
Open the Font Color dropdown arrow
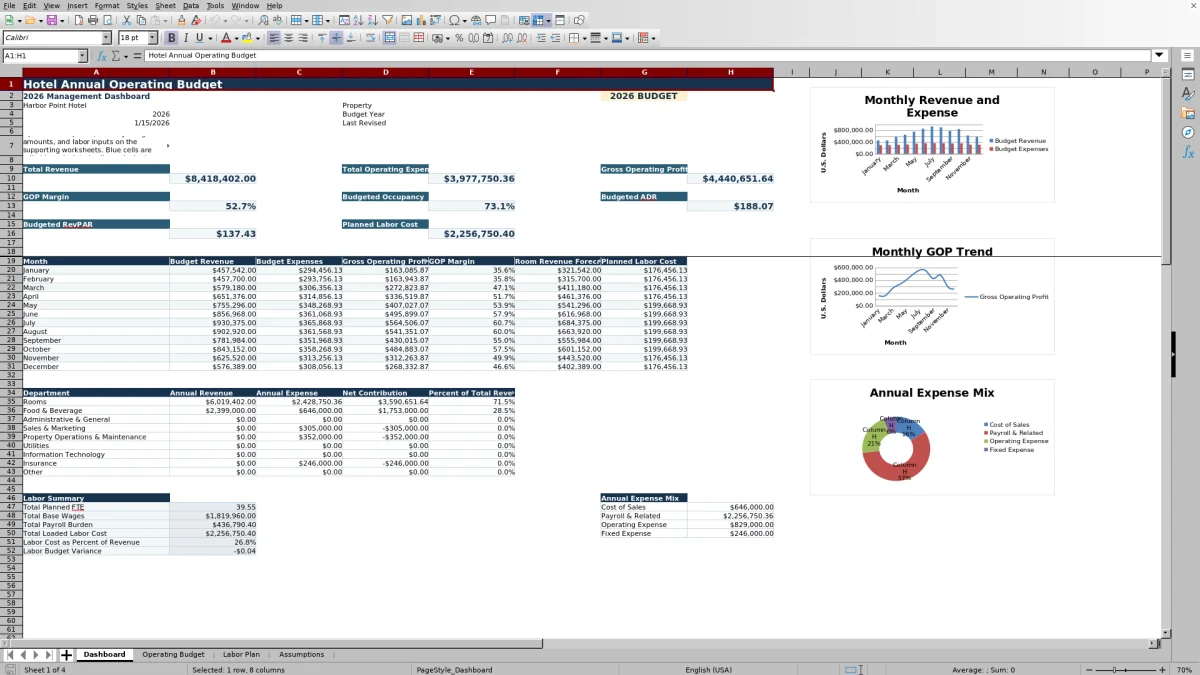tap(237, 38)
